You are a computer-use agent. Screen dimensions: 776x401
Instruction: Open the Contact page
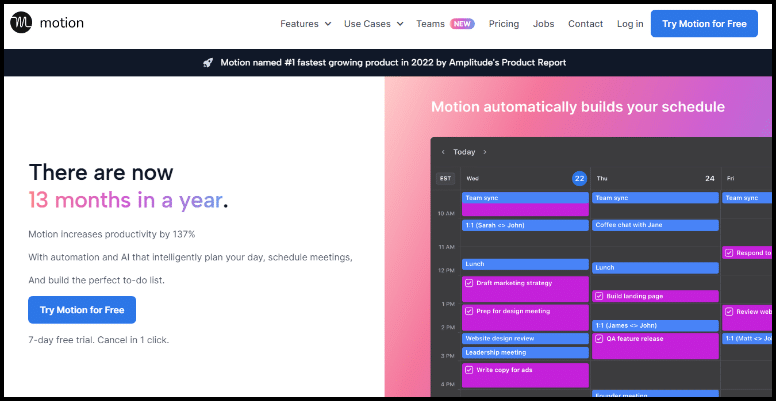(x=585, y=24)
